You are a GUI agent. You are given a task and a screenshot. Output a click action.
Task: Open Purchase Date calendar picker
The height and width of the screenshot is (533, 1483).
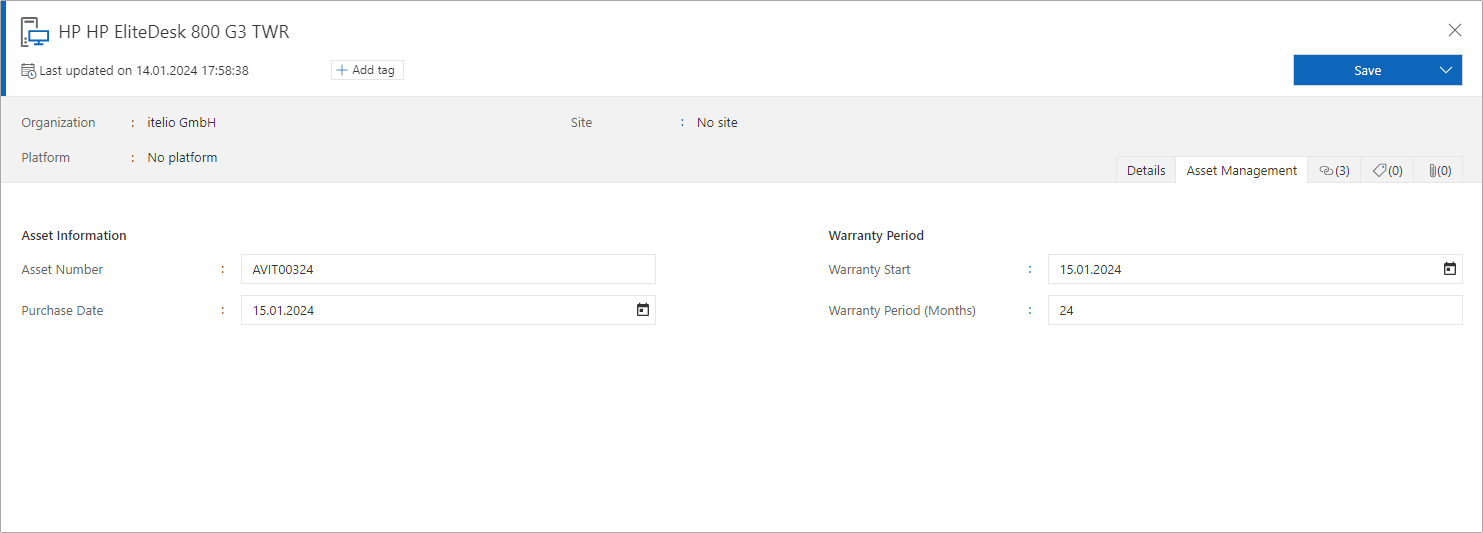click(643, 310)
